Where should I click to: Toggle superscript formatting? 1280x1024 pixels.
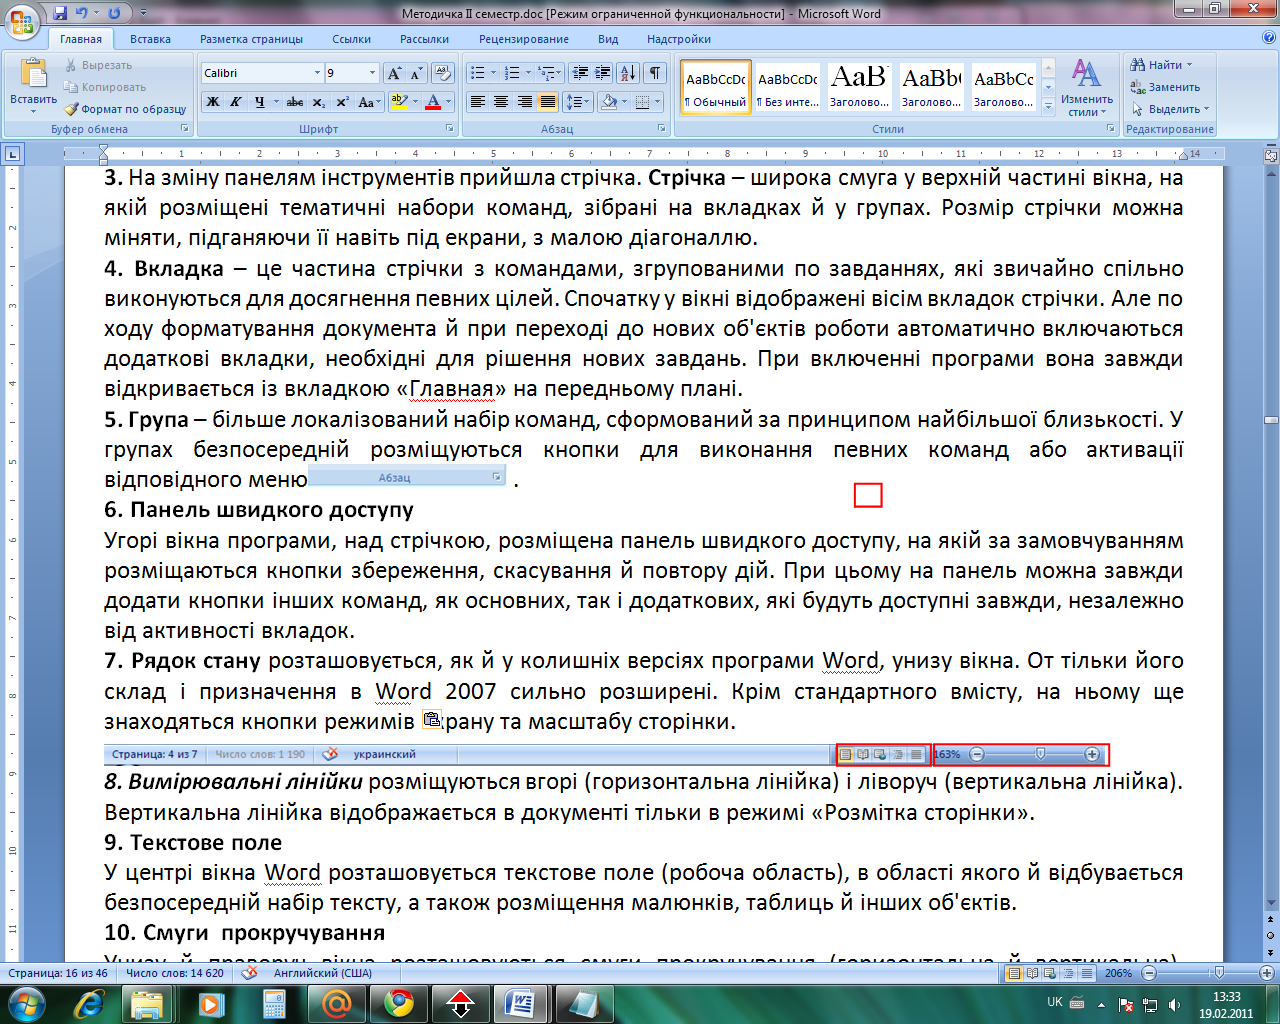[x=342, y=102]
